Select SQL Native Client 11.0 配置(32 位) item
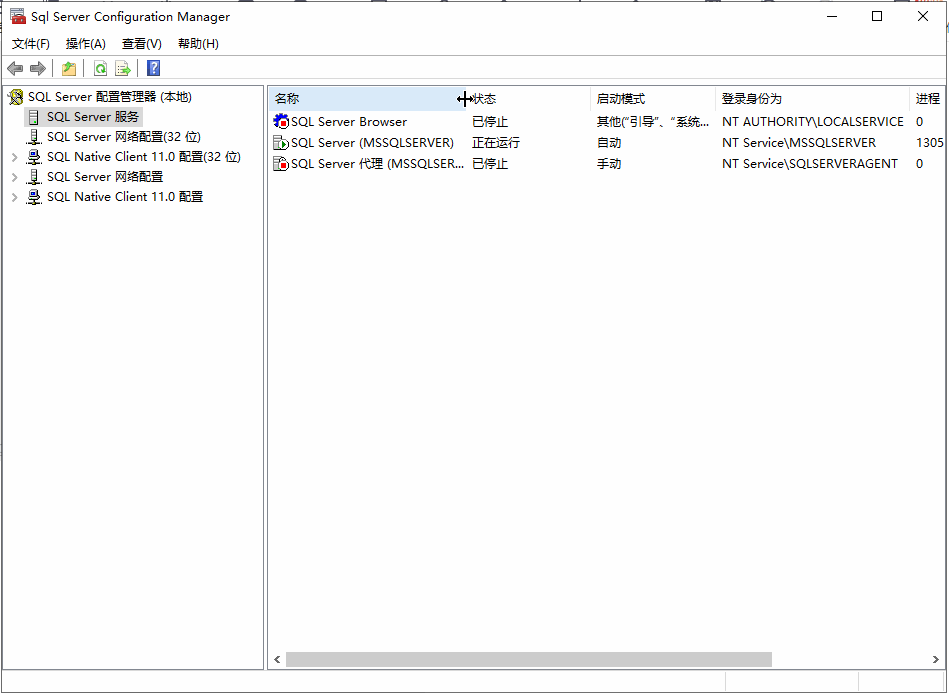949x693 pixels. coord(143,157)
